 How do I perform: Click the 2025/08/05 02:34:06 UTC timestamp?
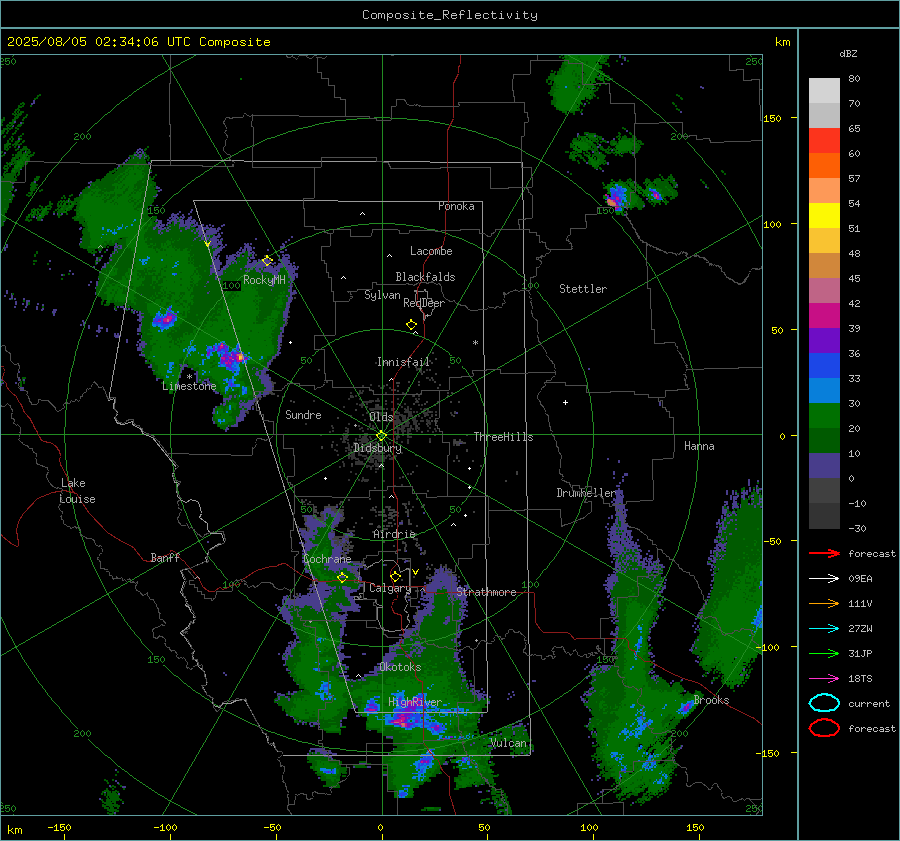99,42
